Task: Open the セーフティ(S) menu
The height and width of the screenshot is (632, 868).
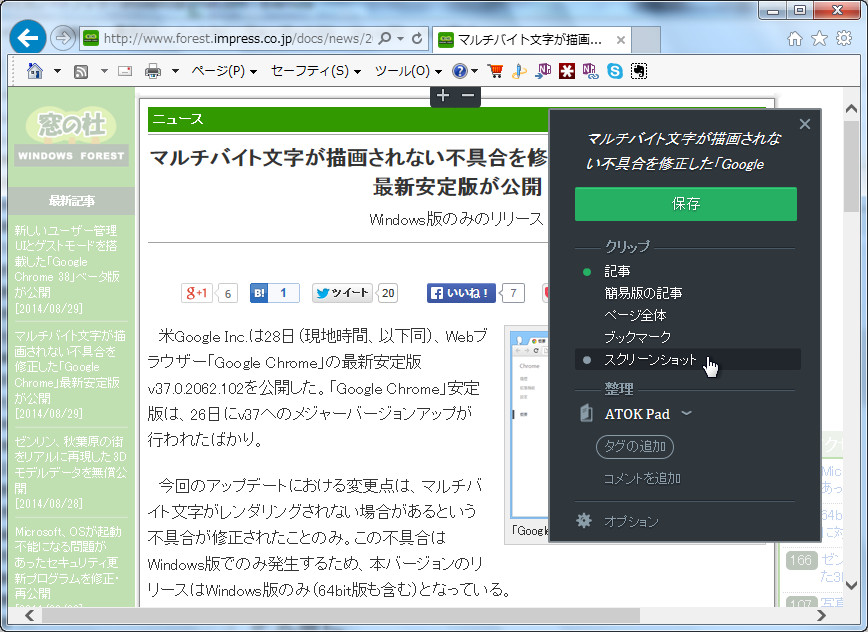Action: click(x=313, y=71)
